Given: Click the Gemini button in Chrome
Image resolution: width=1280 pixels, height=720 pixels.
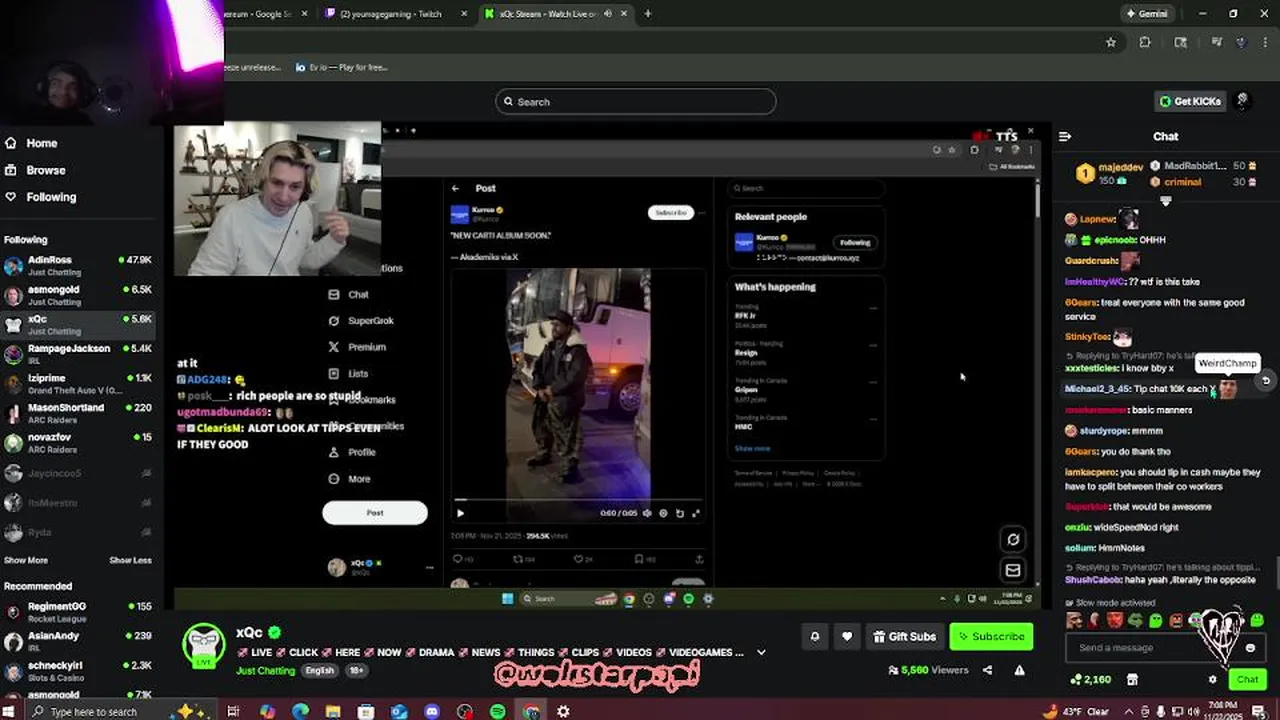Looking at the screenshot, I should (x=1146, y=14).
